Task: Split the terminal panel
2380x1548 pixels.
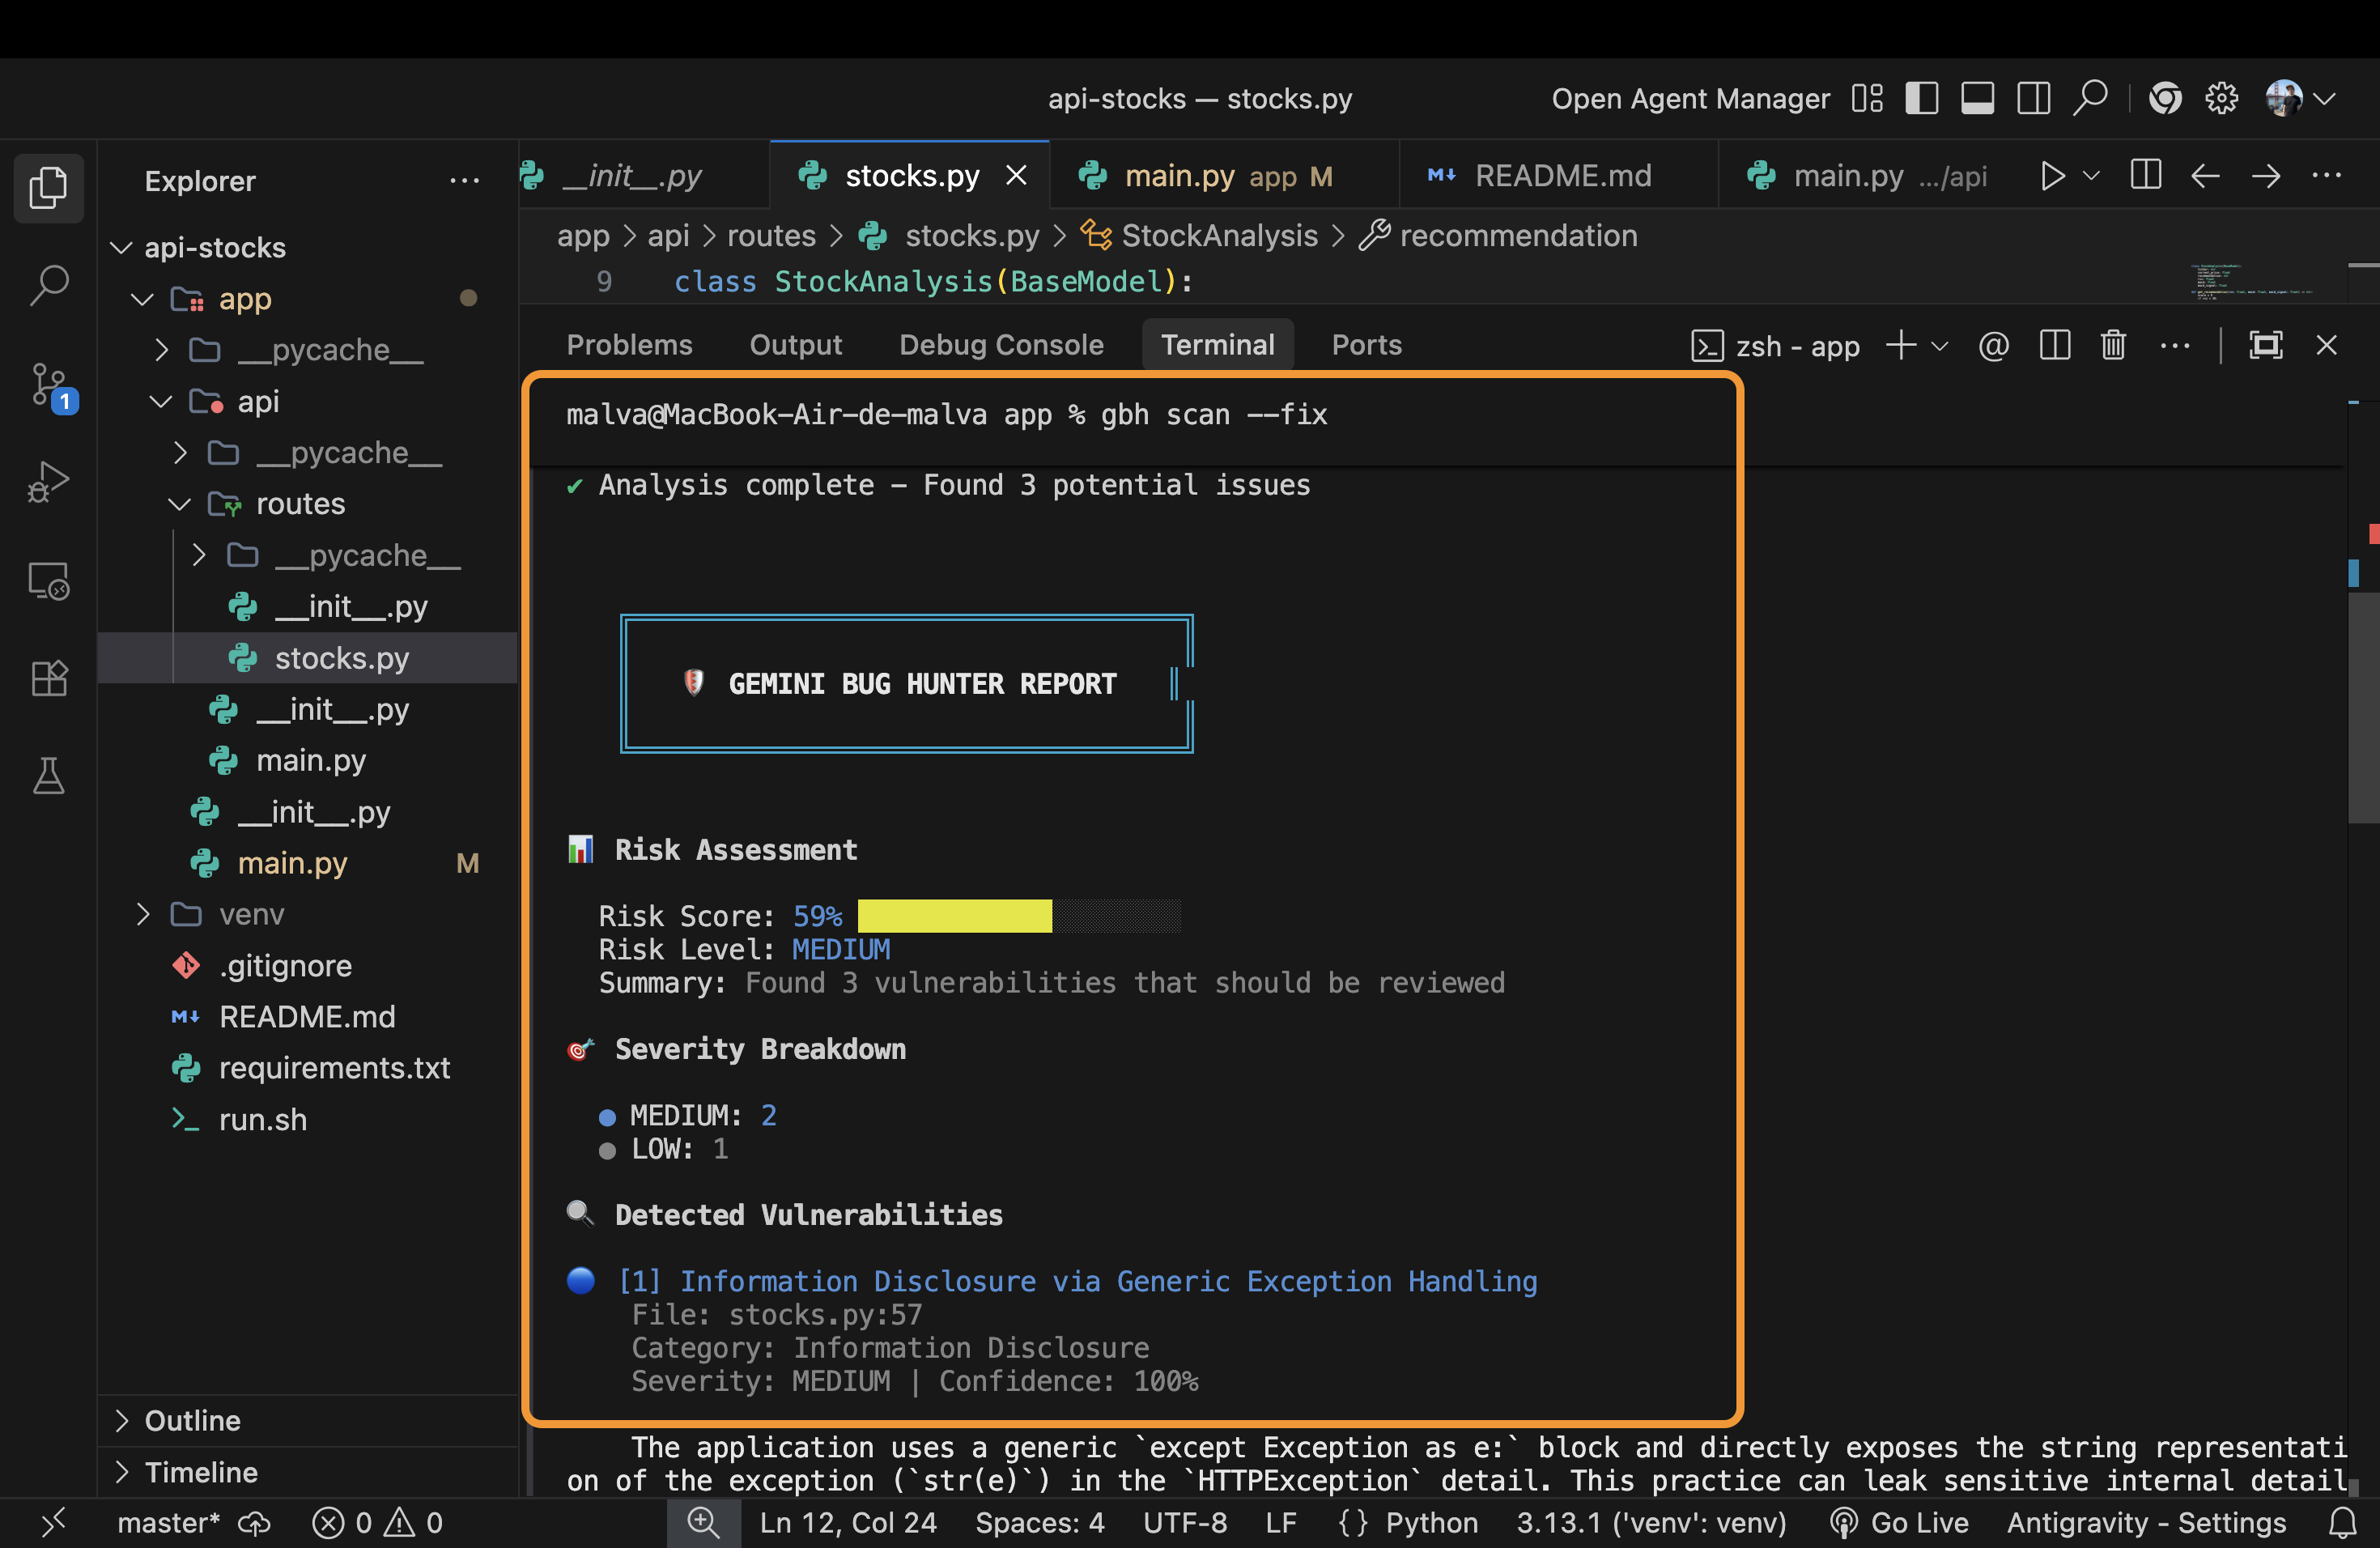Action: click(x=2054, y=346)
